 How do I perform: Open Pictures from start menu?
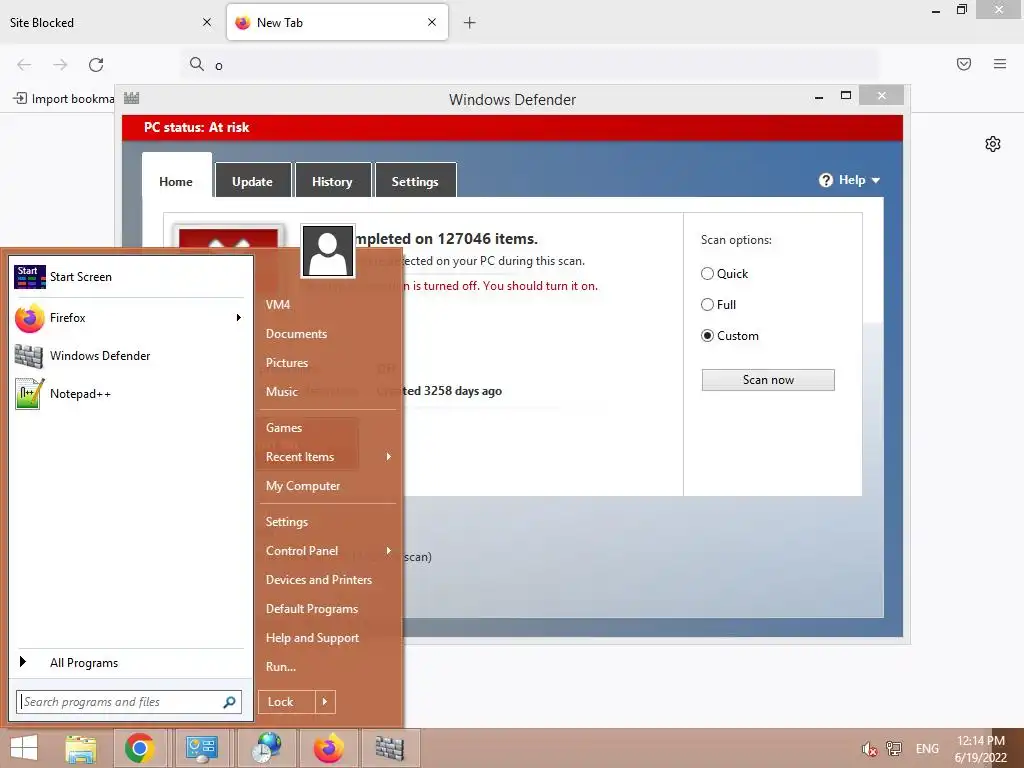(x=287, y=362)
